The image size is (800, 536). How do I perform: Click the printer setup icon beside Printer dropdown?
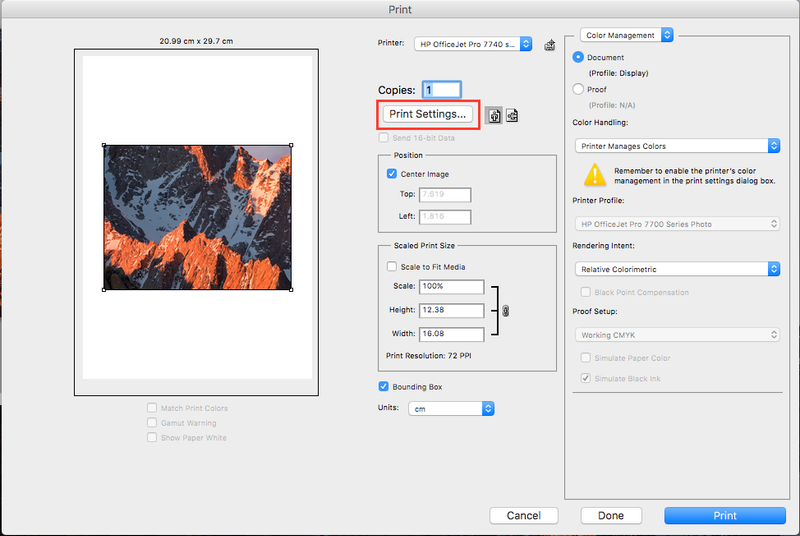549,45
